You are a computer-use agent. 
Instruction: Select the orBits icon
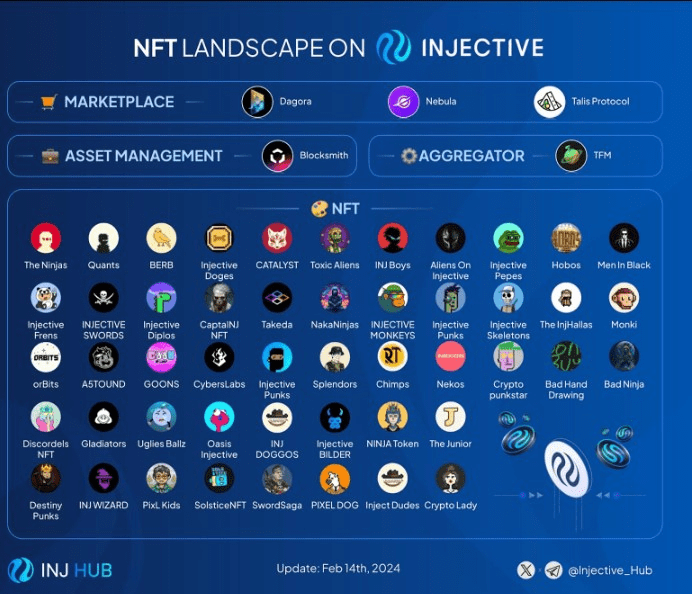point(46,357)
